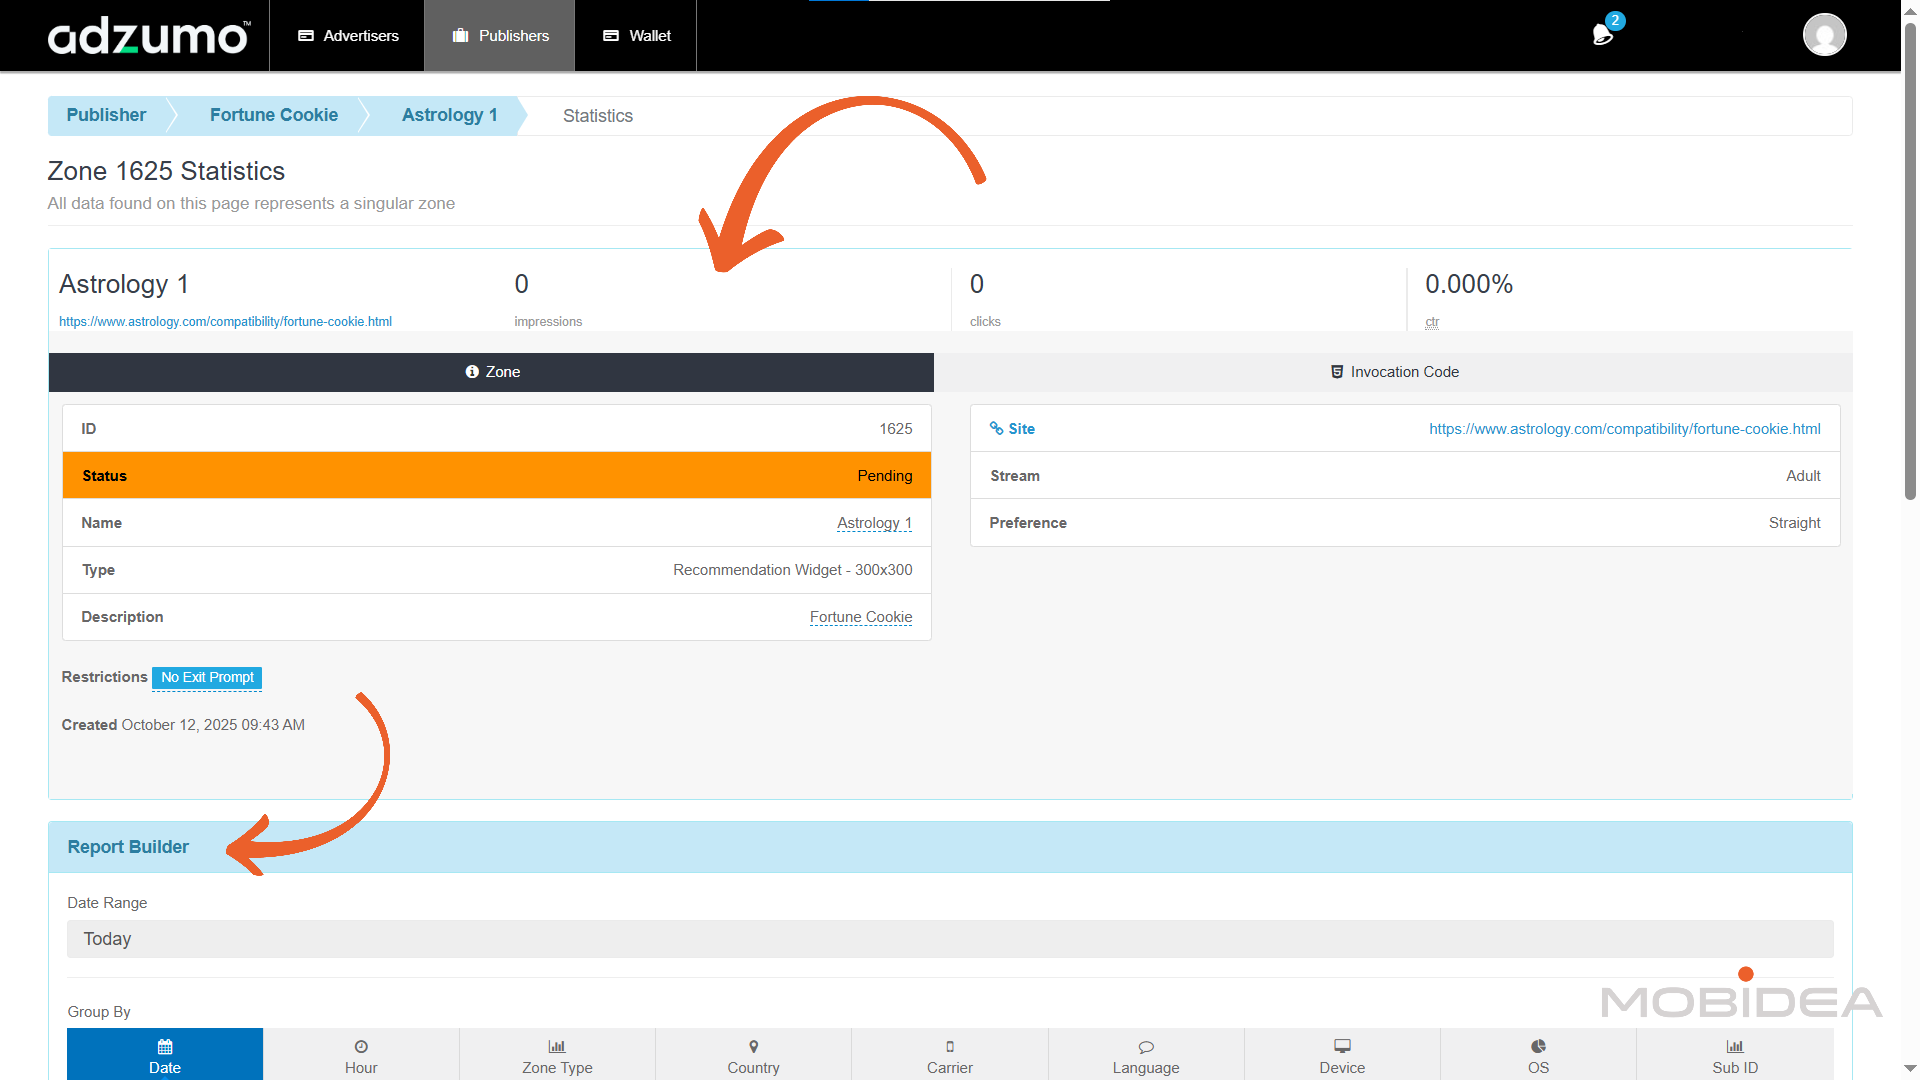This screenshot has height=1080, width=1920.
Task: Go to Fortune Cookie breadcrumb
Action: (x=274, y=115)
